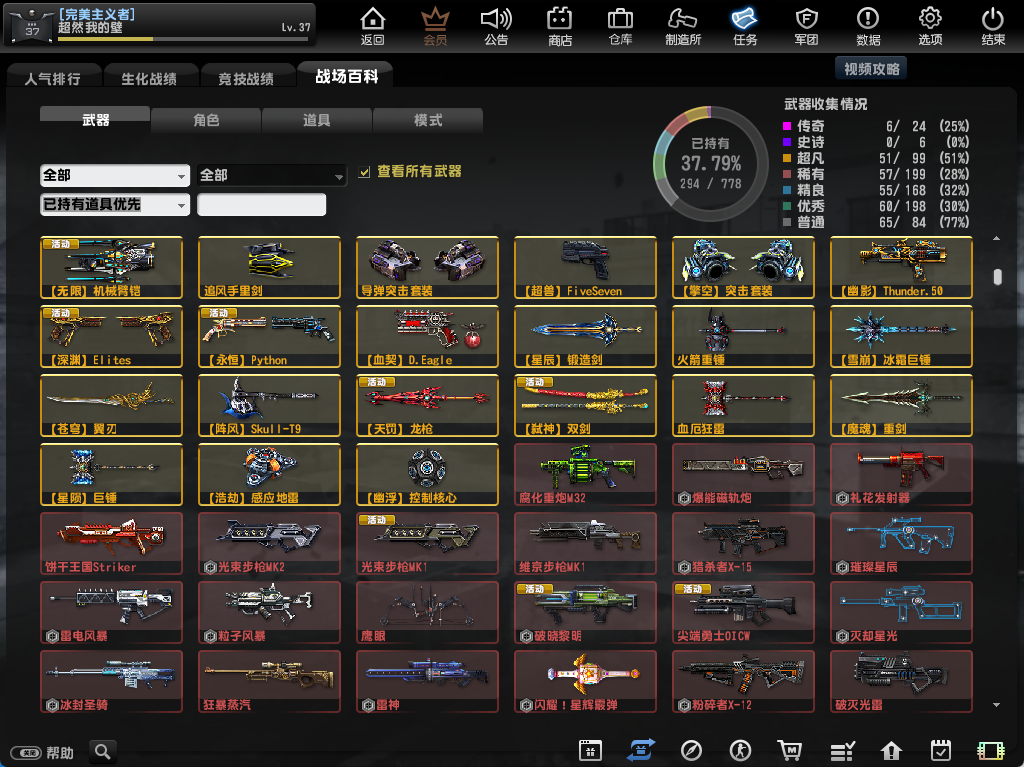Open the 狂暴蒸汽 sniper weapon card
1024x767 pixels.
269,681
